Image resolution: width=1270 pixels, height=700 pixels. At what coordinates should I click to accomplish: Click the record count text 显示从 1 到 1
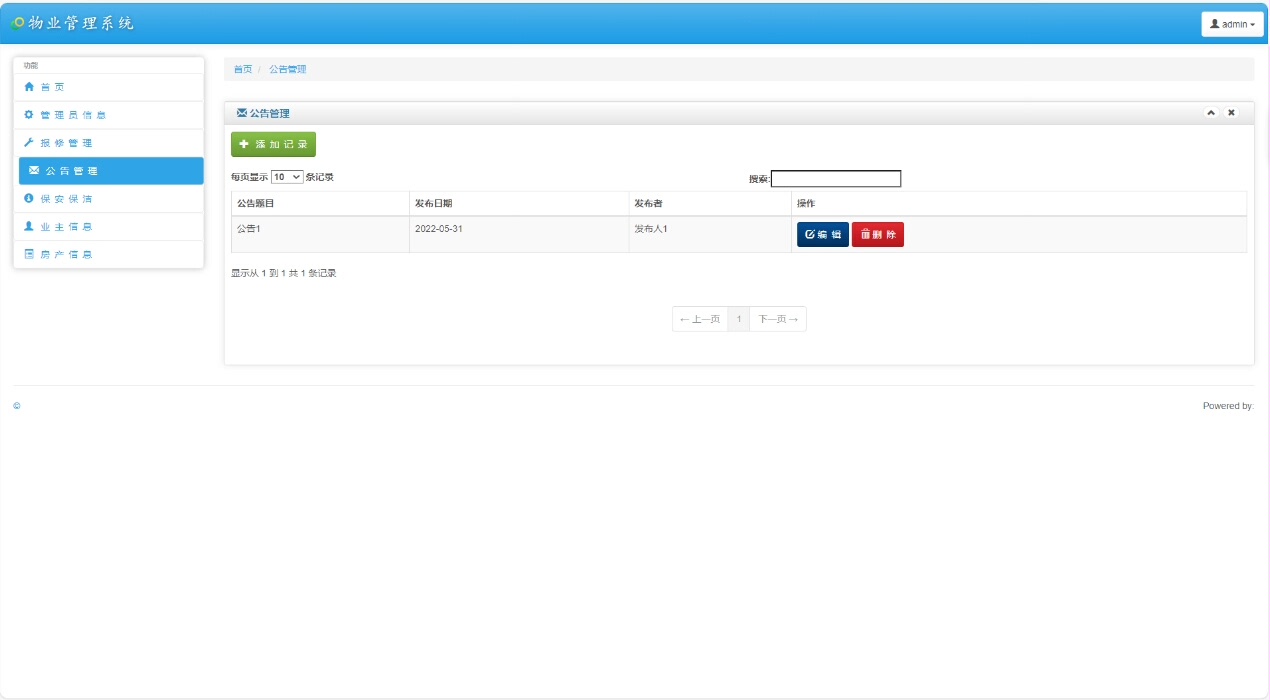click(x=284, y=273)
